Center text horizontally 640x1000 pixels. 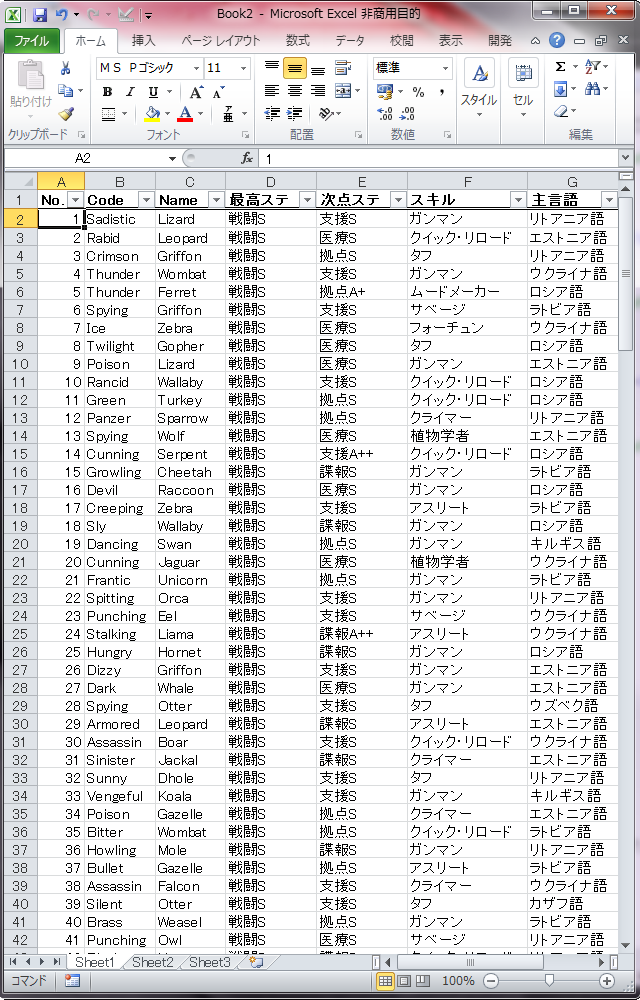coord(295,91)
